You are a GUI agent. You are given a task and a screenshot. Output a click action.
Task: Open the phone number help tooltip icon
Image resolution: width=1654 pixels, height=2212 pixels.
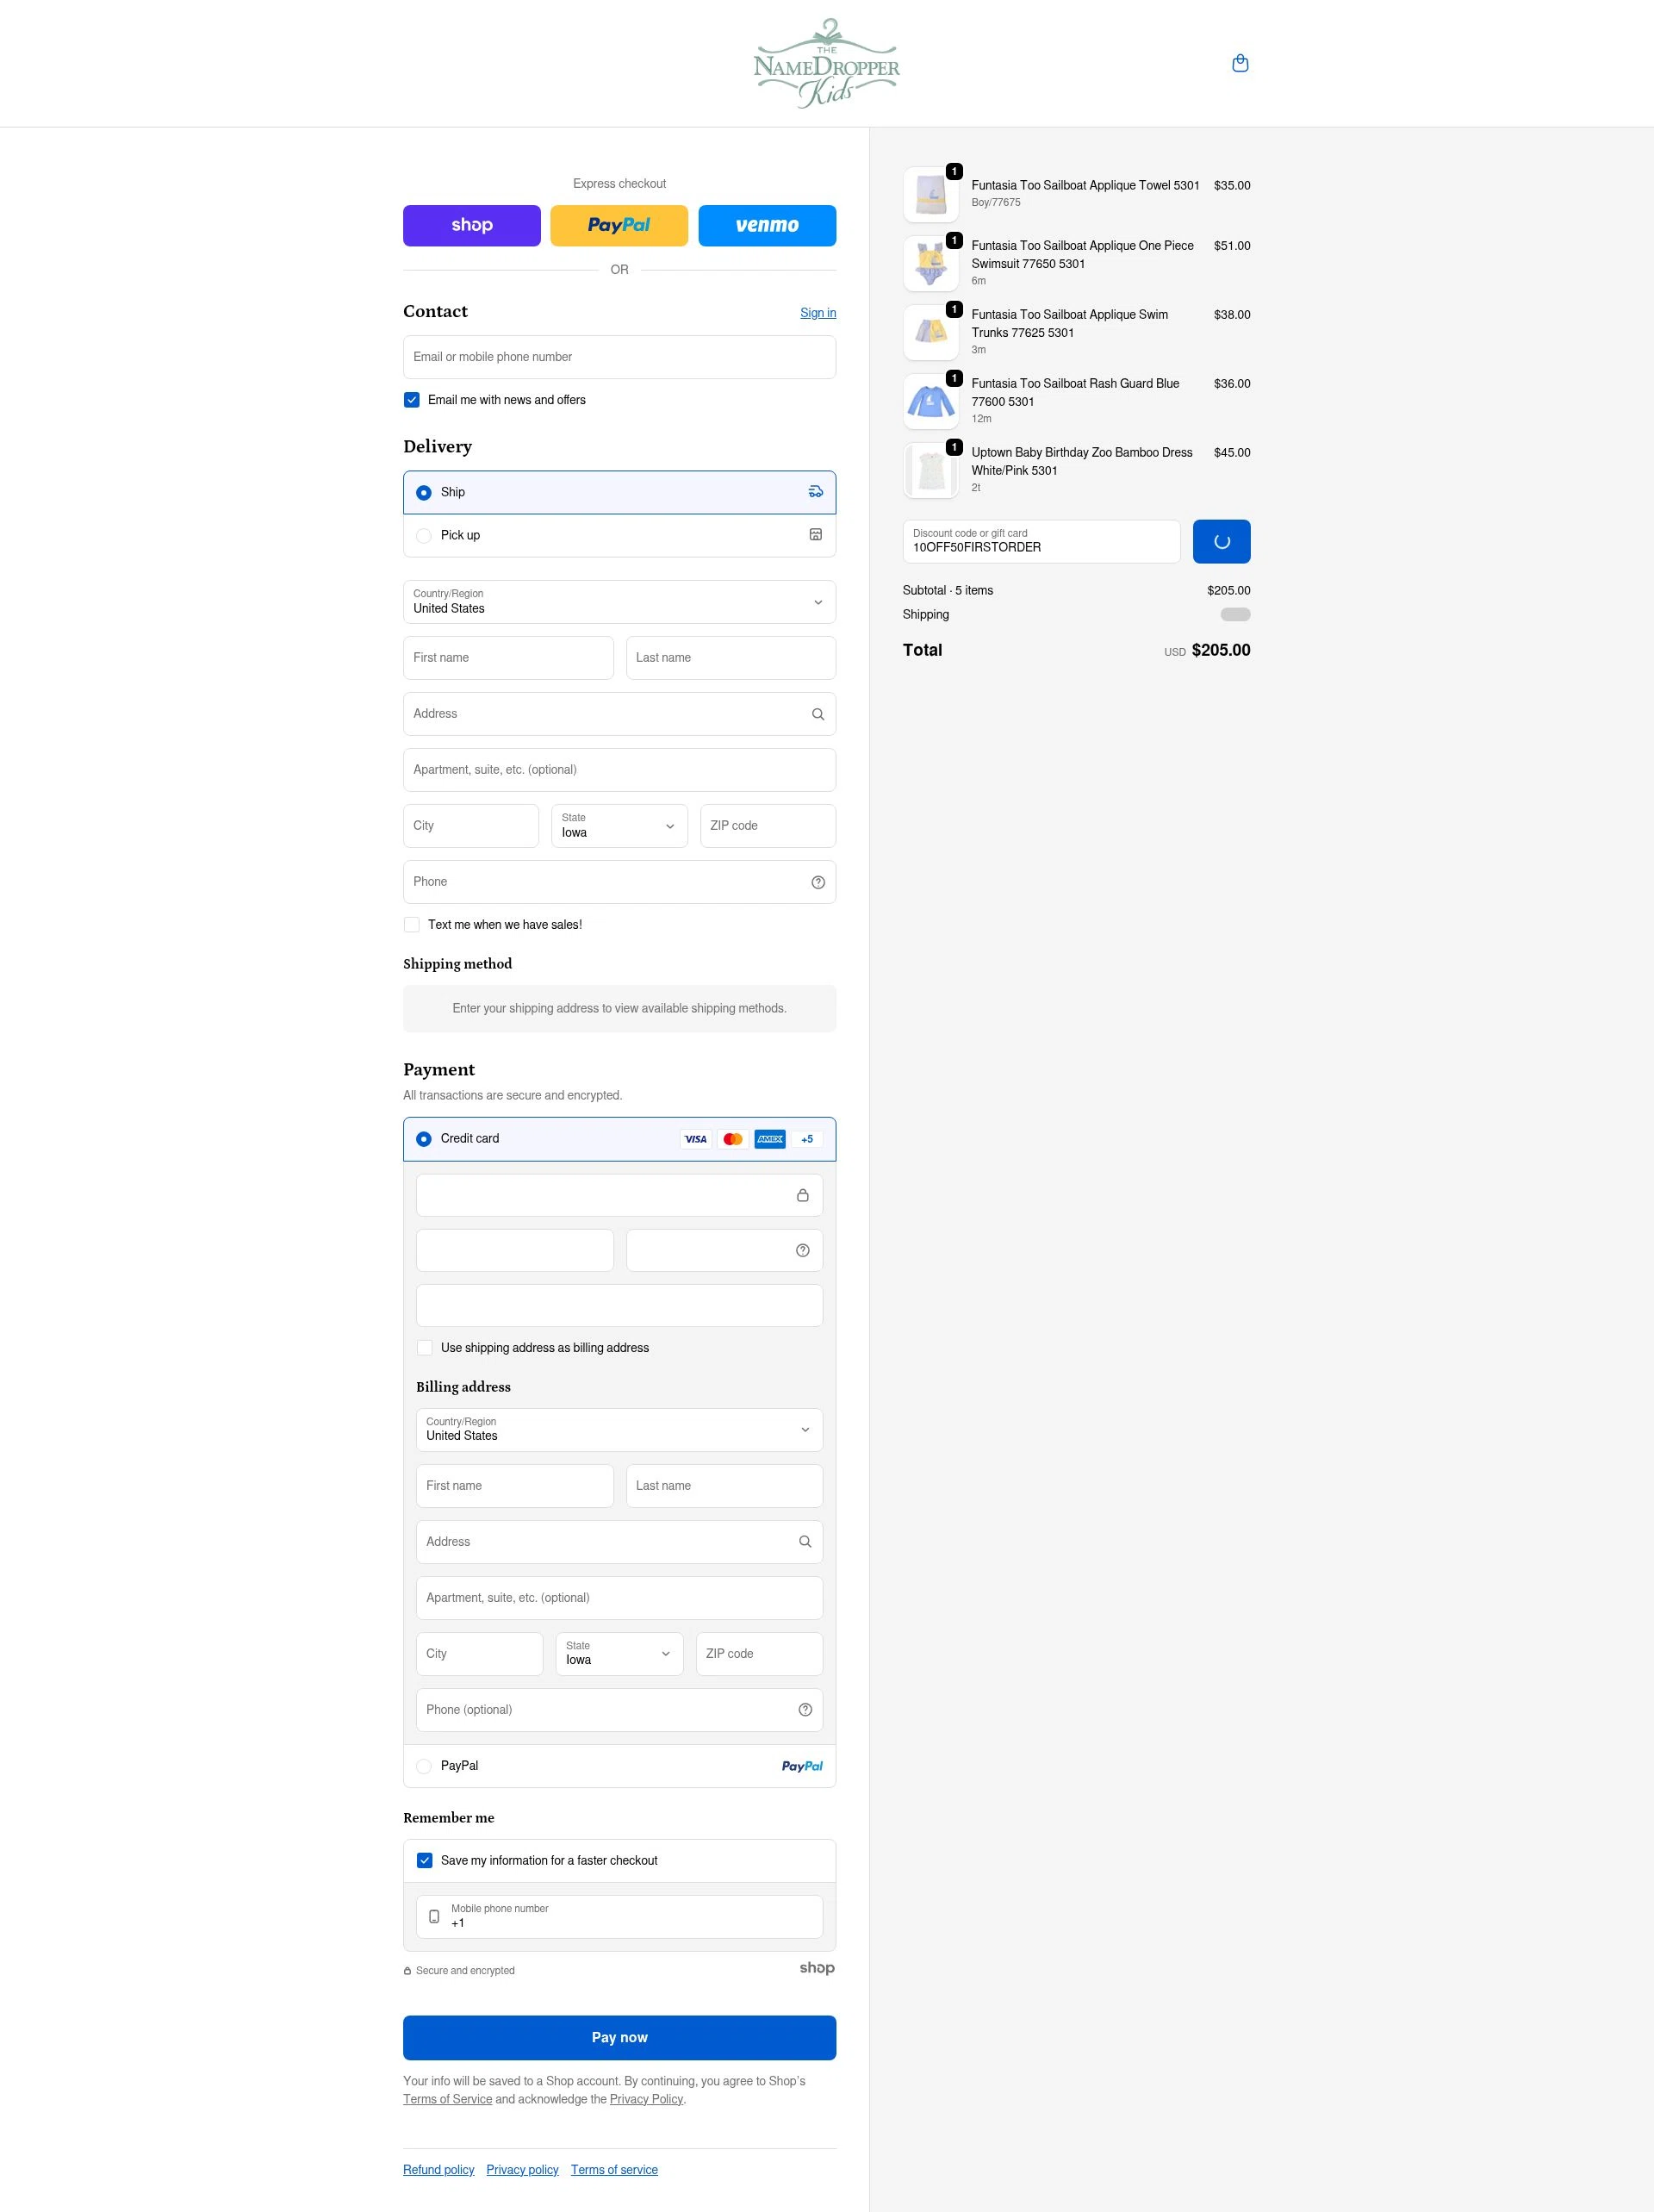(x=817, y=882)
